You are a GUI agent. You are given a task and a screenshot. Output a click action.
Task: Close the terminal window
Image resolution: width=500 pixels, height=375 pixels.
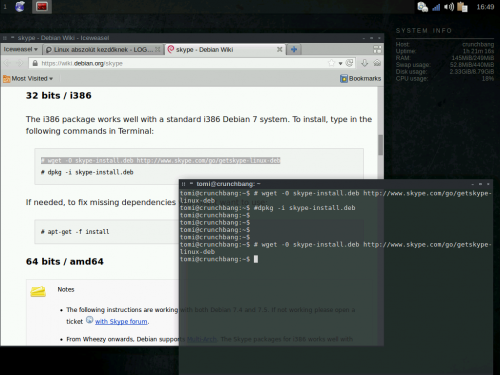[x=488, y=184]
